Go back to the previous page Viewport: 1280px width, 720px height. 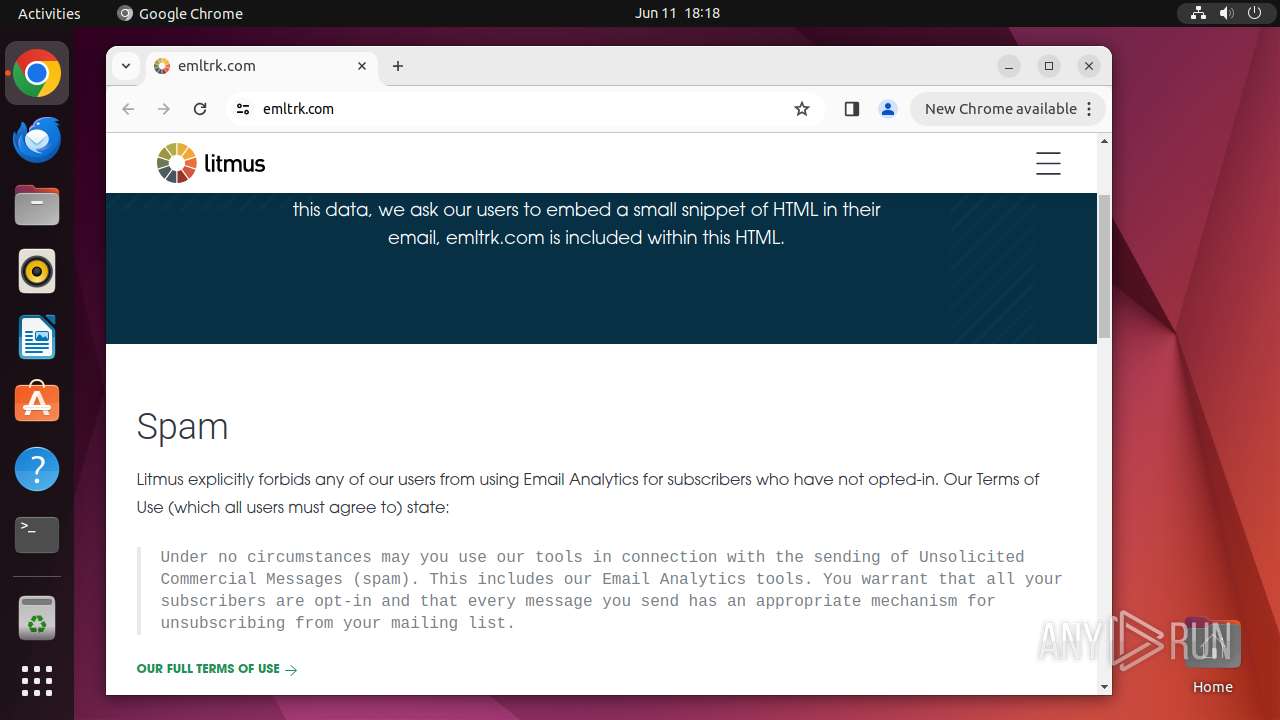[128, 109]
